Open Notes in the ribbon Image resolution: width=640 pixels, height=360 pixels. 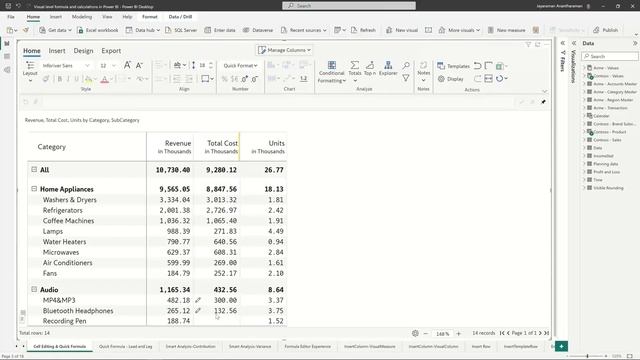point(424,71)
